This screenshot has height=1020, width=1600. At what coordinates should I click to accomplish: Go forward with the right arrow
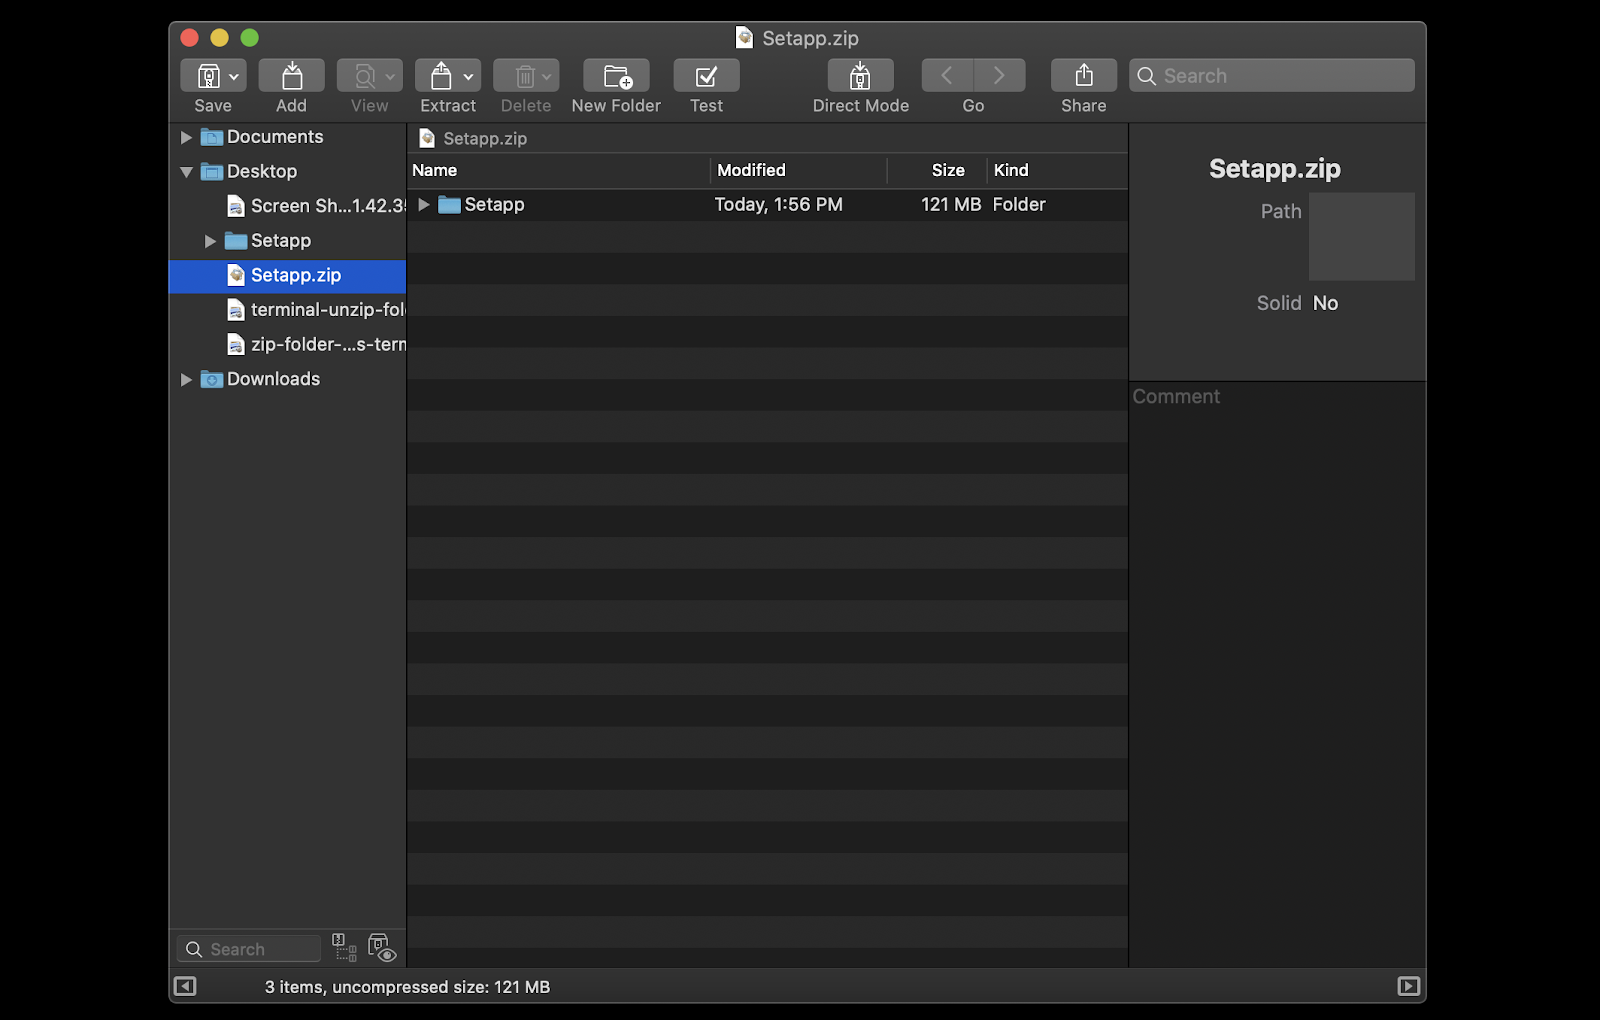pos(999,75)
